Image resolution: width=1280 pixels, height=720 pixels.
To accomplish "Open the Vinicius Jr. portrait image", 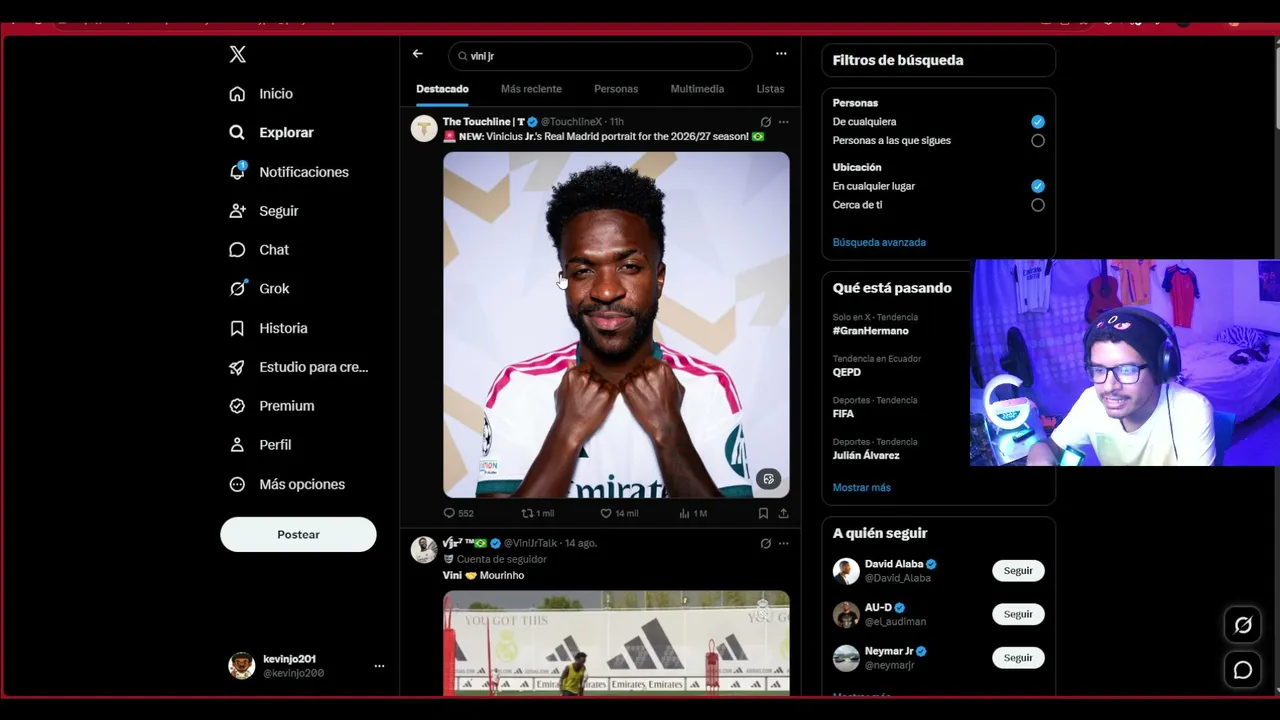I will point(616,324).
